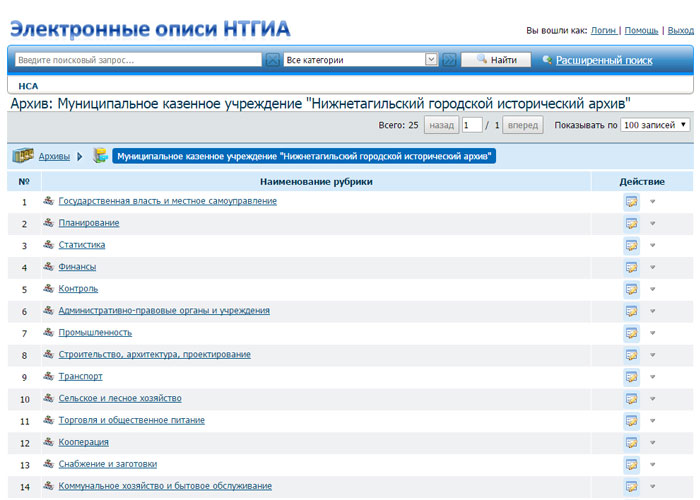
Task: Expand action menu arrow for Кооперация row
Action: (x=652, y=442)
